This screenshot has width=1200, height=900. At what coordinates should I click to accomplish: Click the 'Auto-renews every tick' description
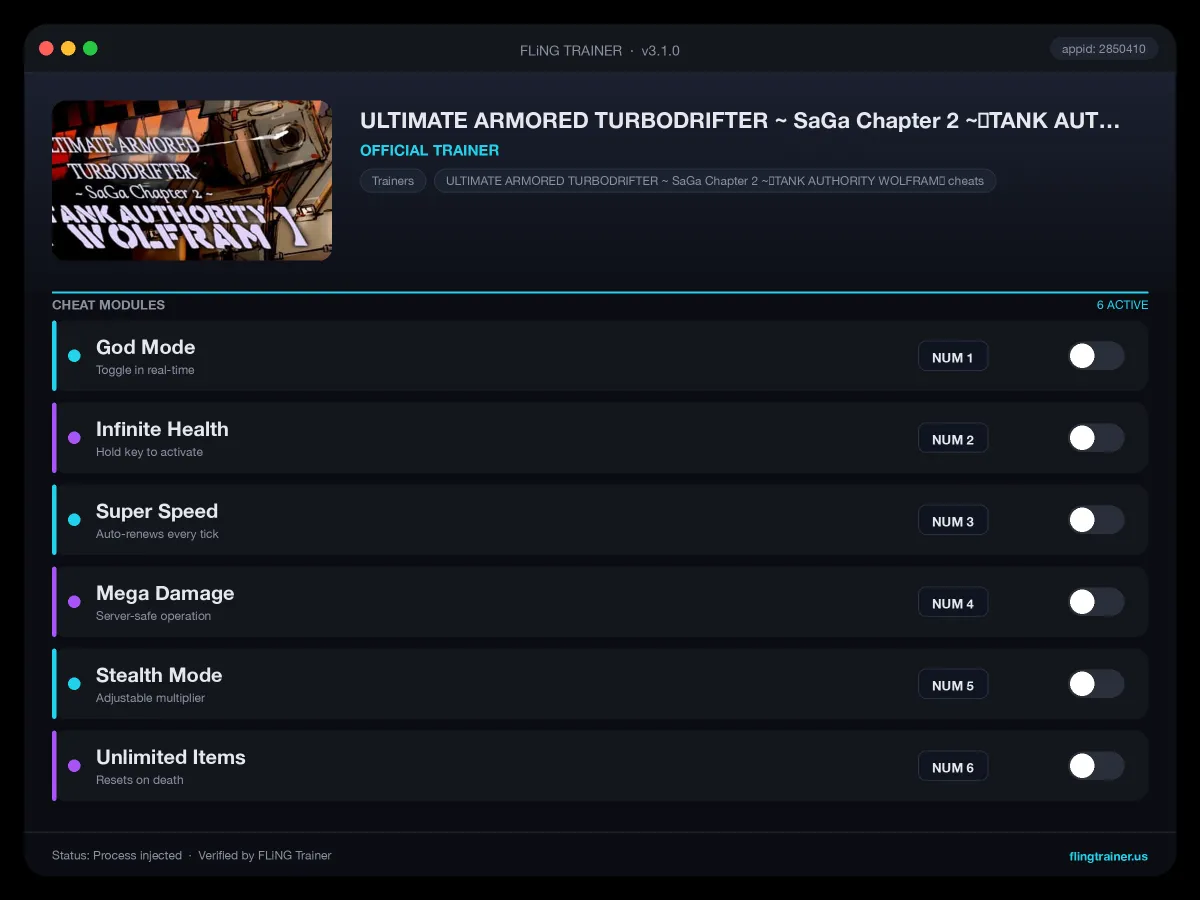157,534
